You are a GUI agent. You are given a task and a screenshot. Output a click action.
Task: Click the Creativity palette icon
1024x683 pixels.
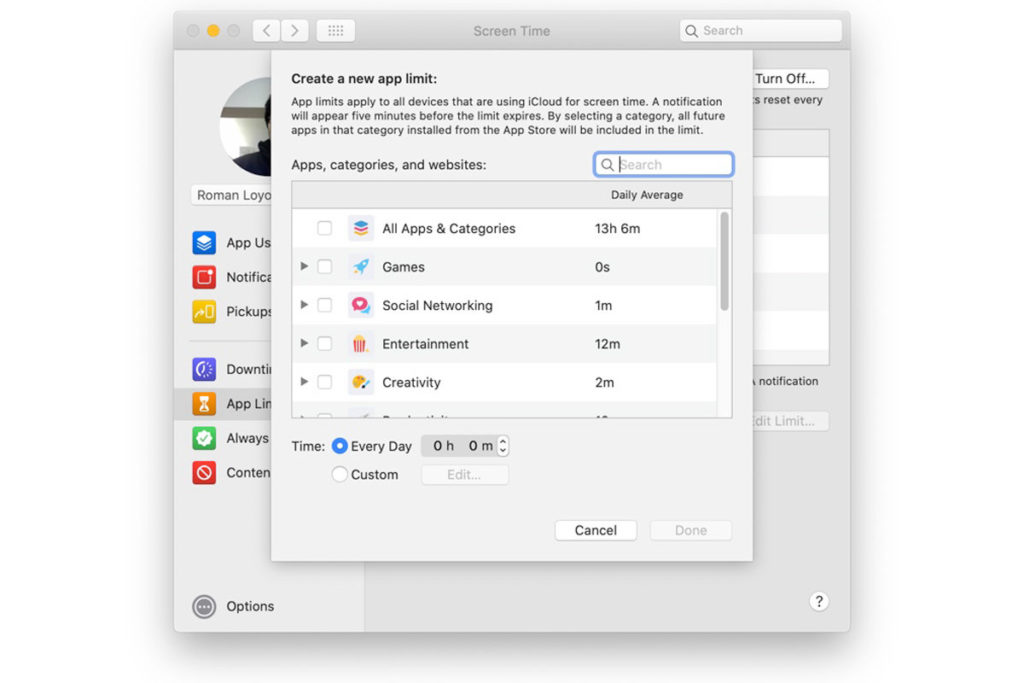(360, 382)
